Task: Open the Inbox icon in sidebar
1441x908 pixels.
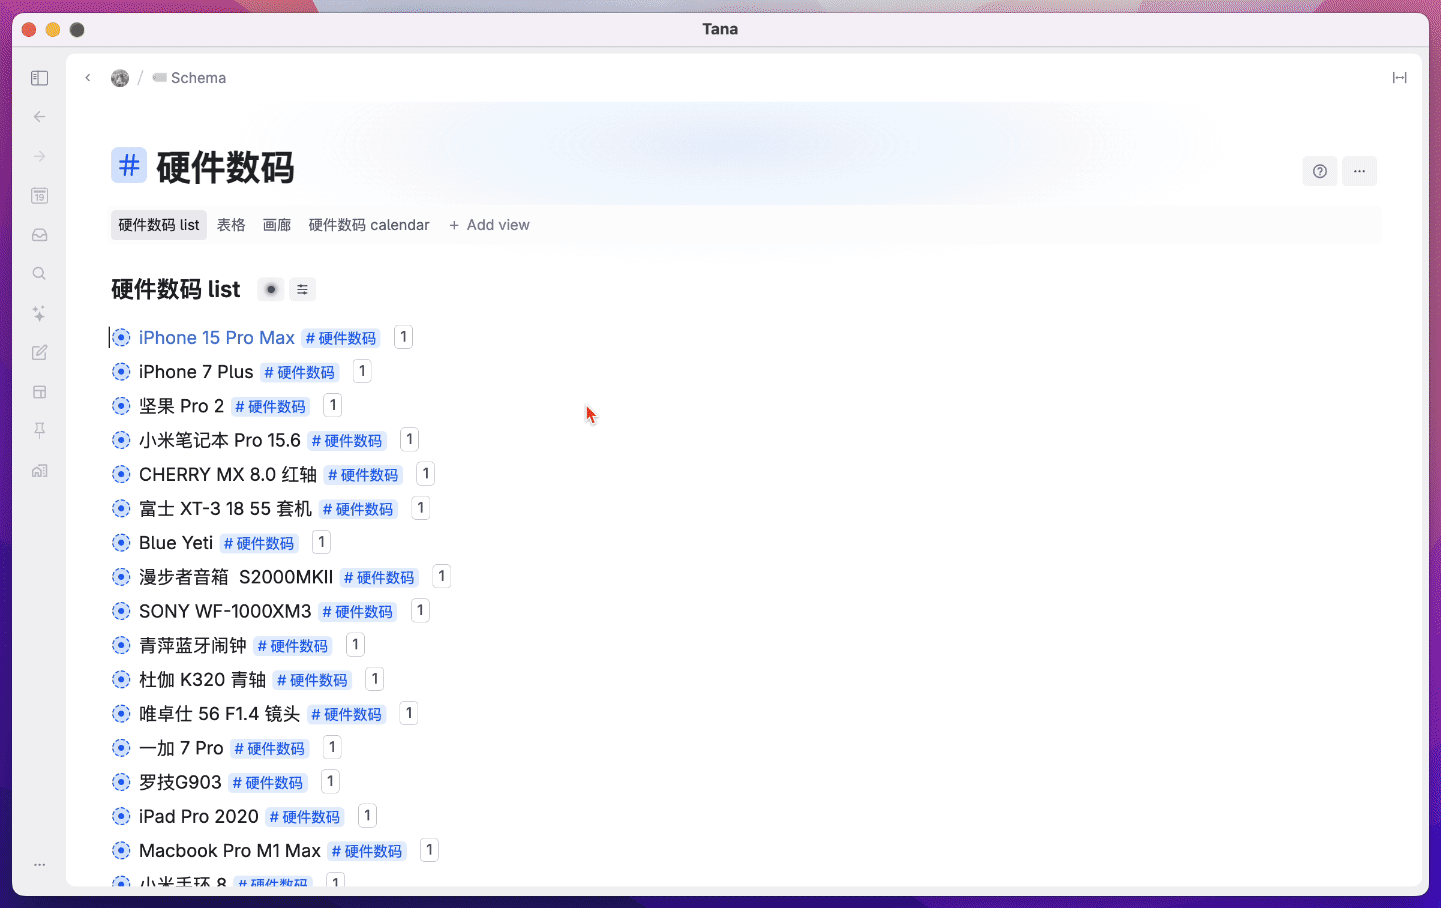Action: tap(39, 235)
